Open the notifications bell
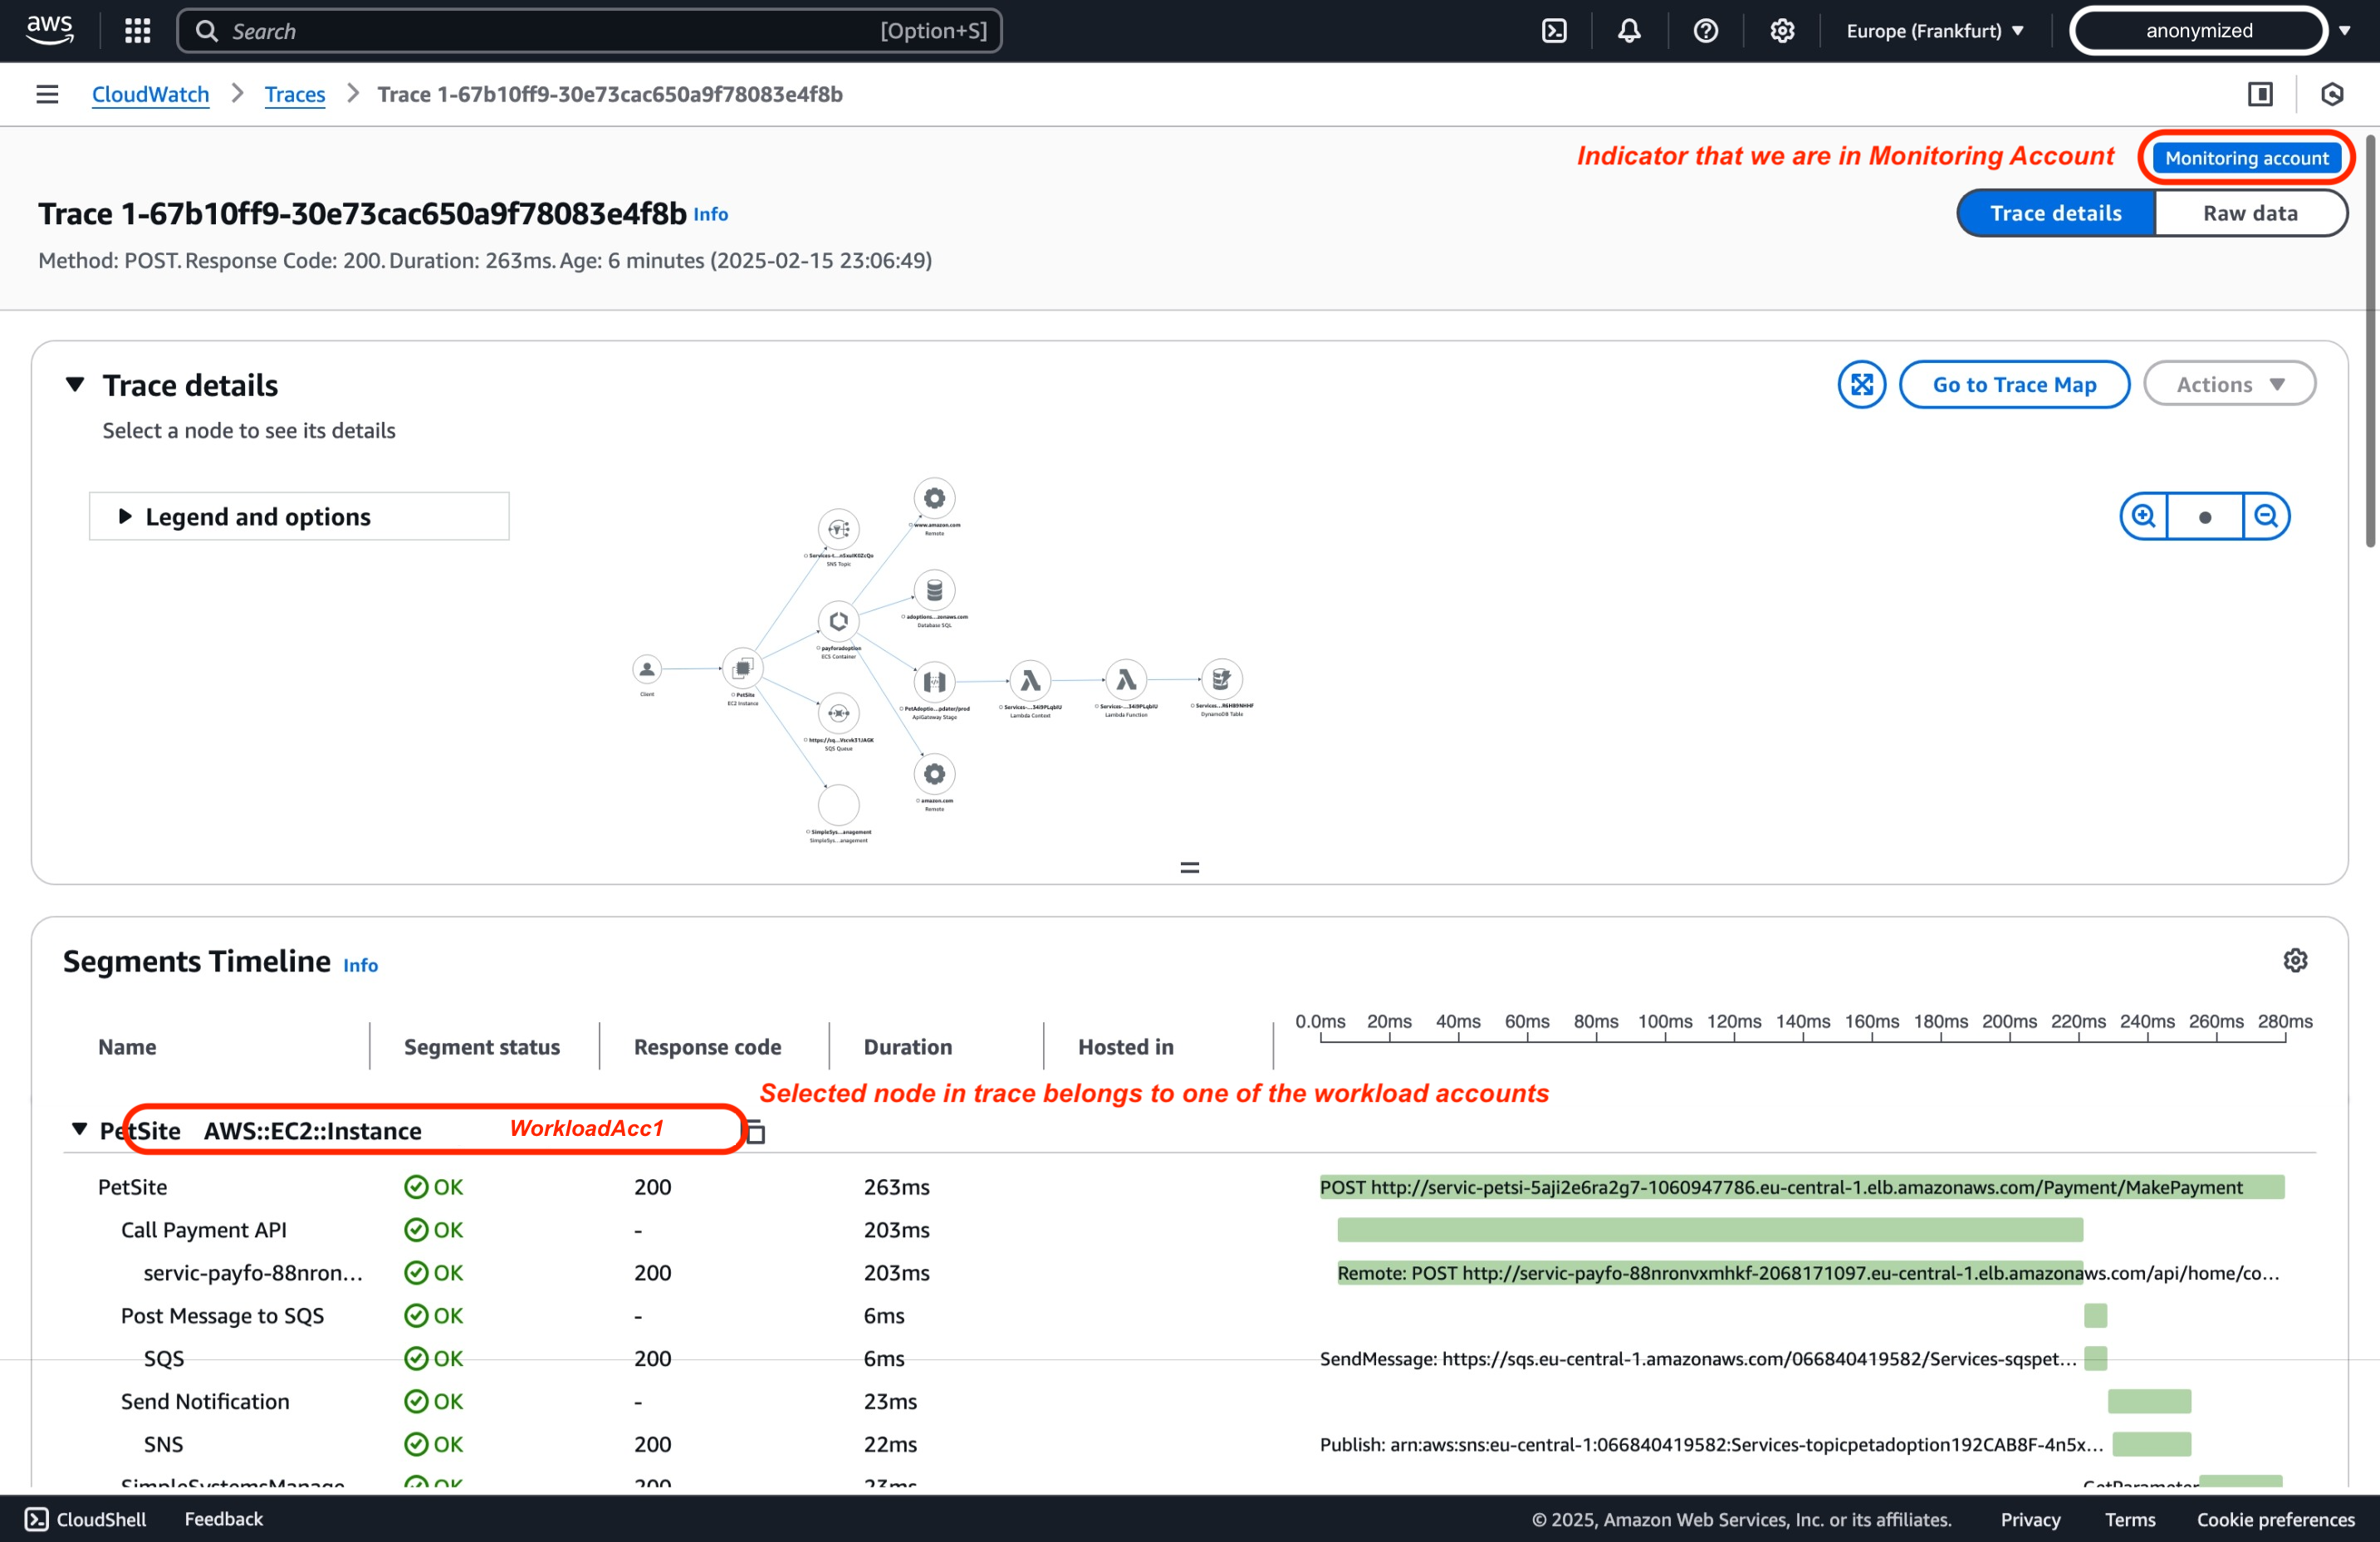Screen dimensions: 2380x1542 click(1629, 31)
